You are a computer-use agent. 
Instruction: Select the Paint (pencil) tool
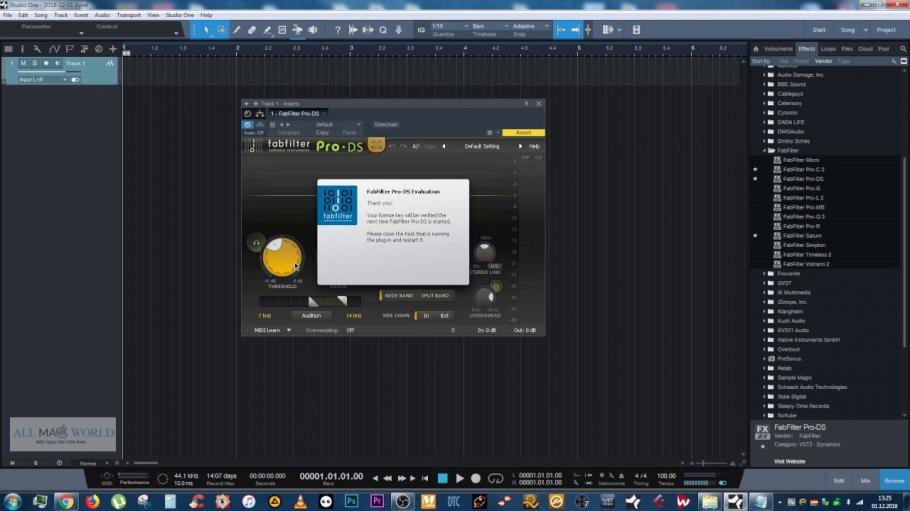[237, 30]
